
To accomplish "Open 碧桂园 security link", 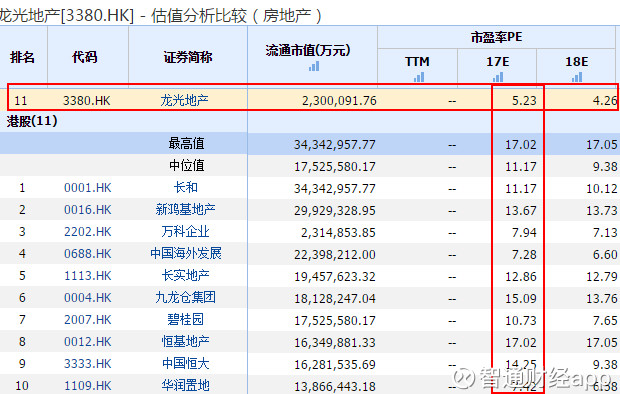I will [185, 319].
